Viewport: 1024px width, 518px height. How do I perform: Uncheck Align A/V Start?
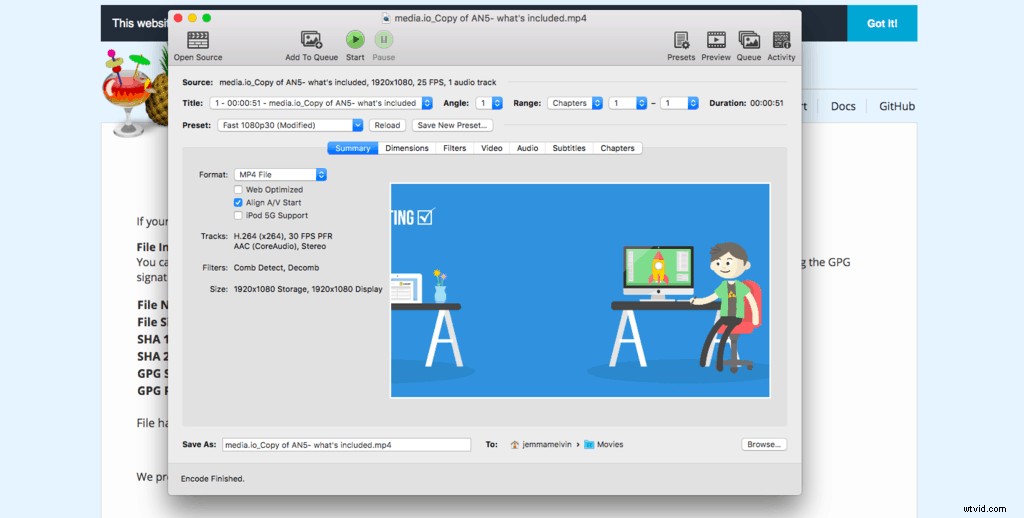[238, 202]
